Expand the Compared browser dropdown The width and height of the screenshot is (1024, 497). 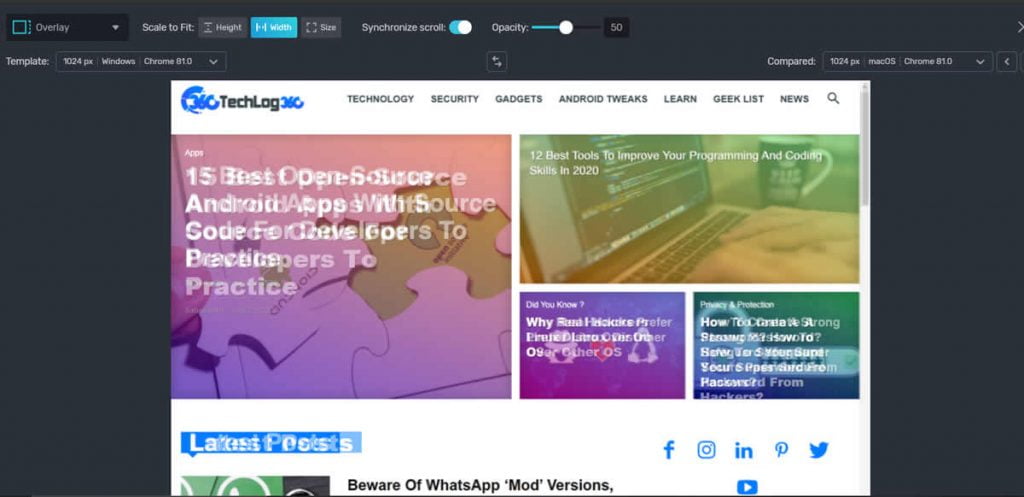tap(906, 62)
